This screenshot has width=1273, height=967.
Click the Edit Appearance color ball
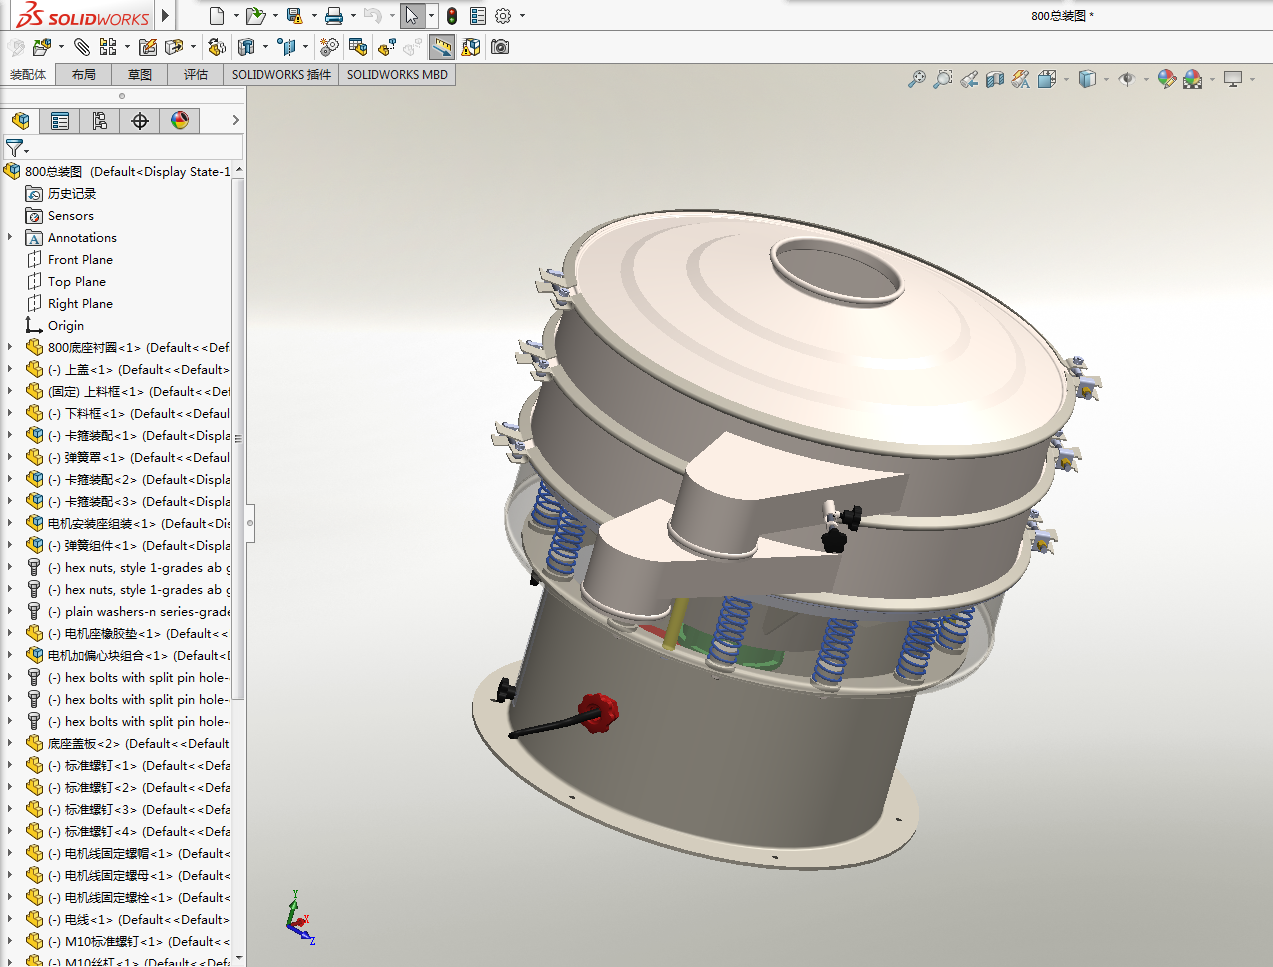pos(1166,79)
